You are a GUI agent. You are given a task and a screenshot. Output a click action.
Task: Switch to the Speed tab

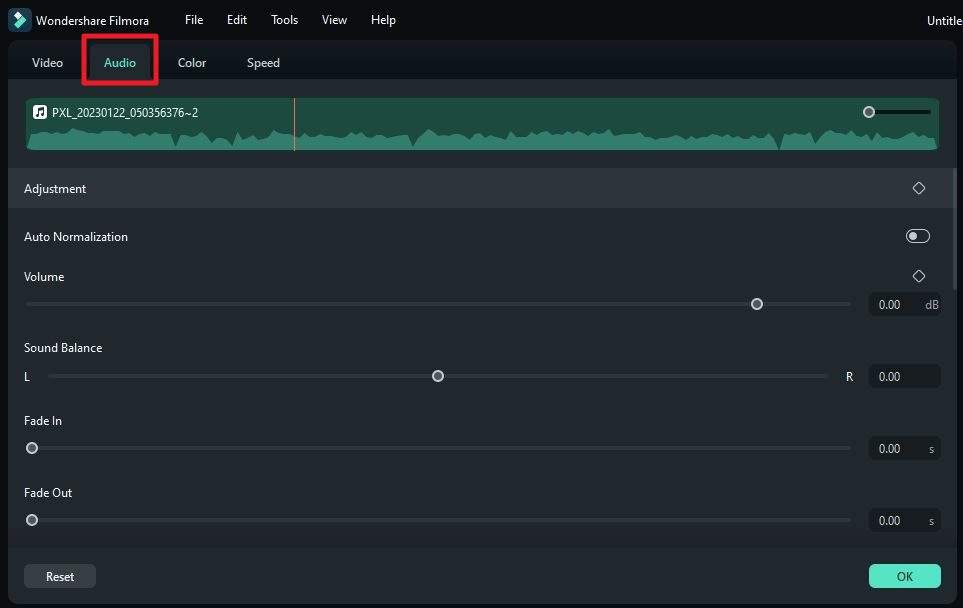(263, 63)
